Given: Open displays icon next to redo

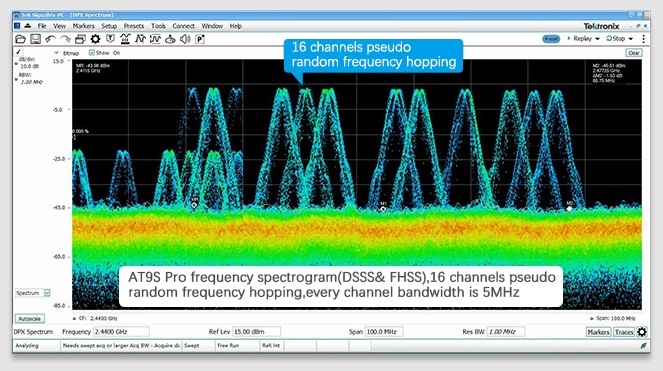Looking at the screenshot, I should click(x=80, y=39).
